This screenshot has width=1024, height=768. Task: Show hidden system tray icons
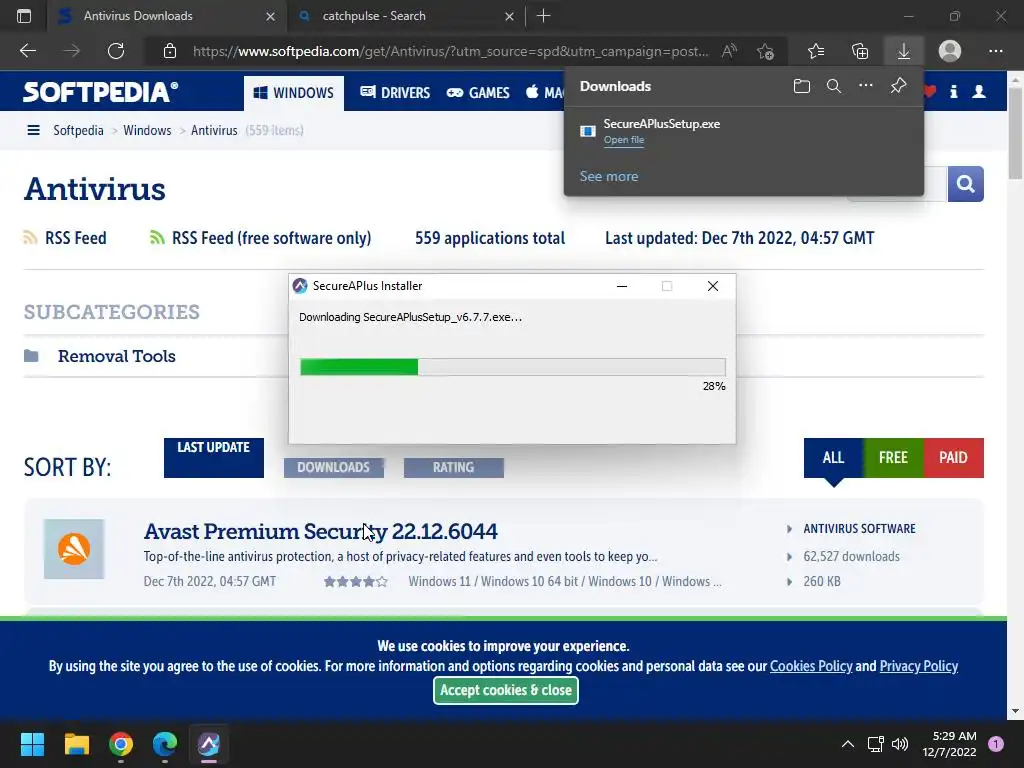pyautogui.click(x=848, y=744)
